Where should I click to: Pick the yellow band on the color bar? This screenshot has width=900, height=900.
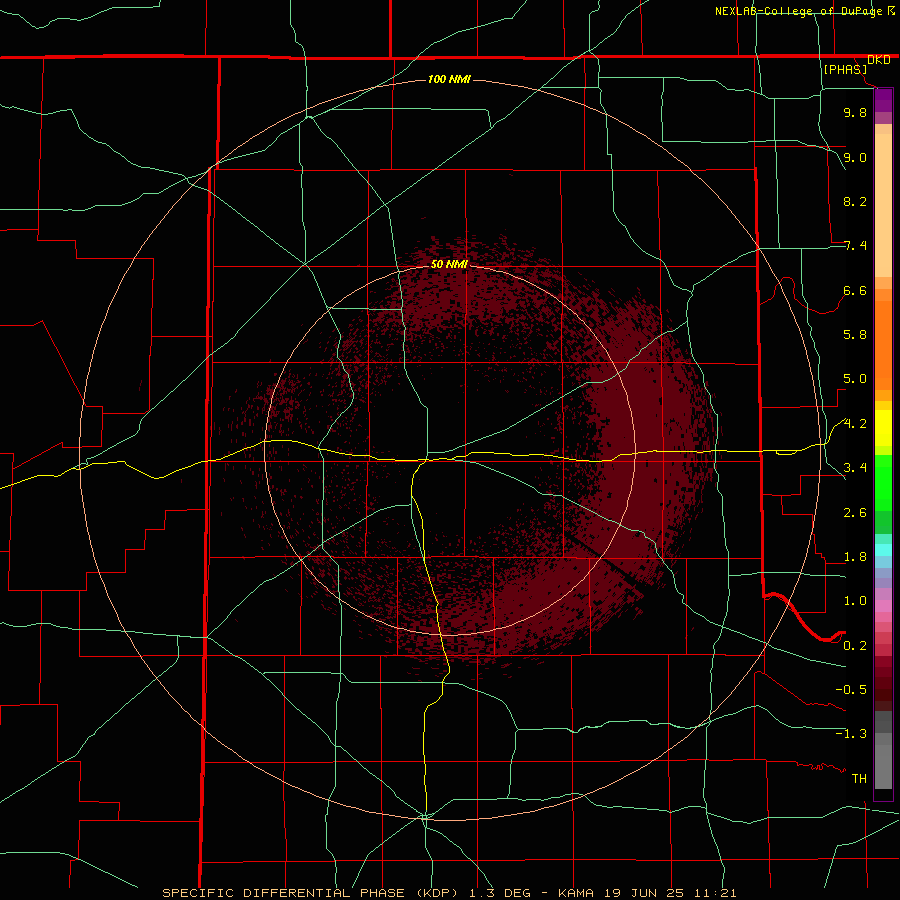coord(883,428)
